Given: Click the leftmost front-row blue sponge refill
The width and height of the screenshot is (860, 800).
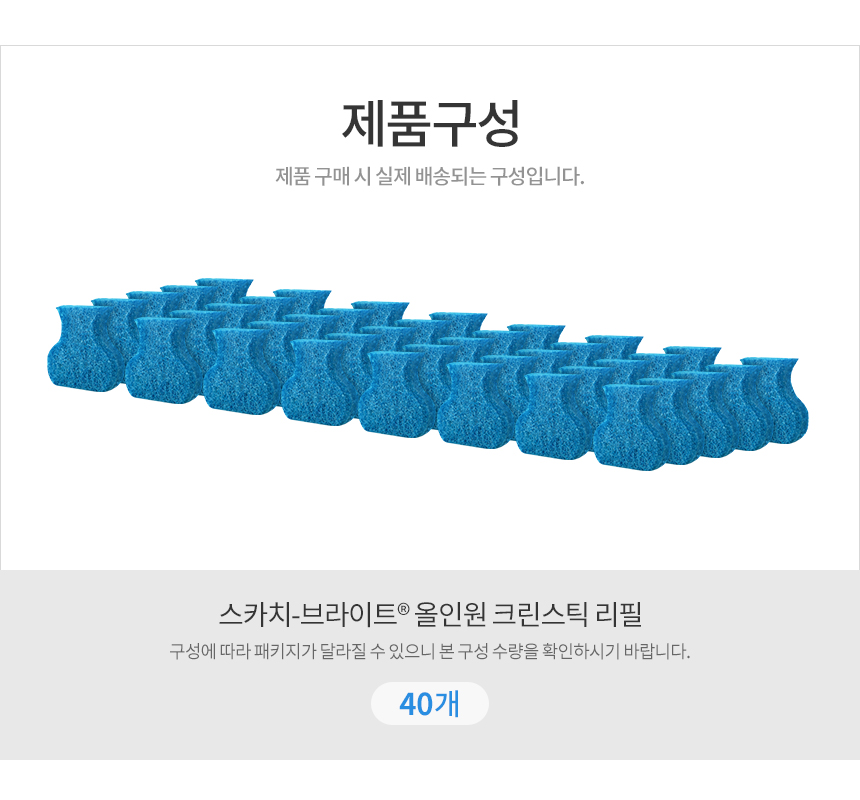Looking at the screenshot, I should click(84, 349).
